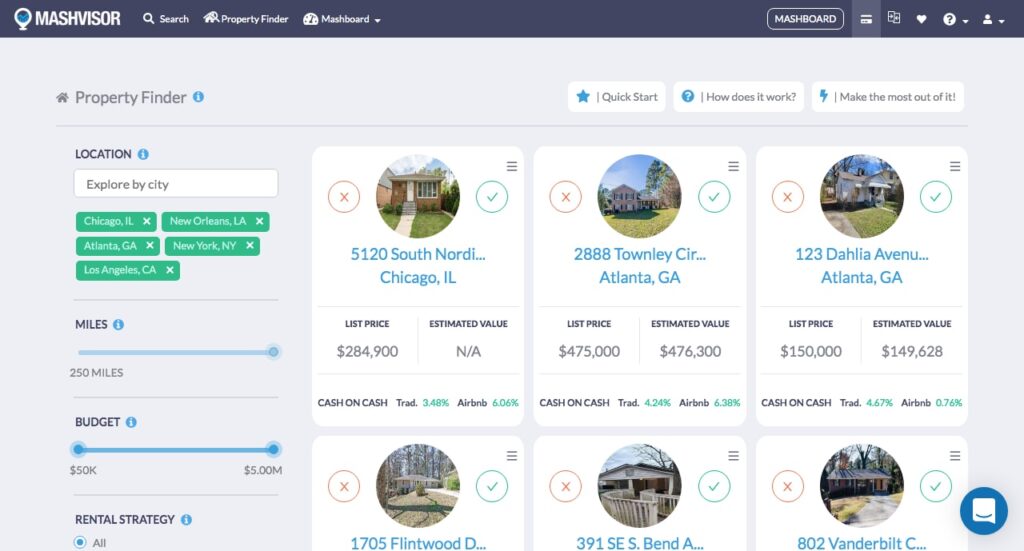Click How does it work button
Image resolution: width=1024 pixels, height=551 pixels.
coord(739,97)
